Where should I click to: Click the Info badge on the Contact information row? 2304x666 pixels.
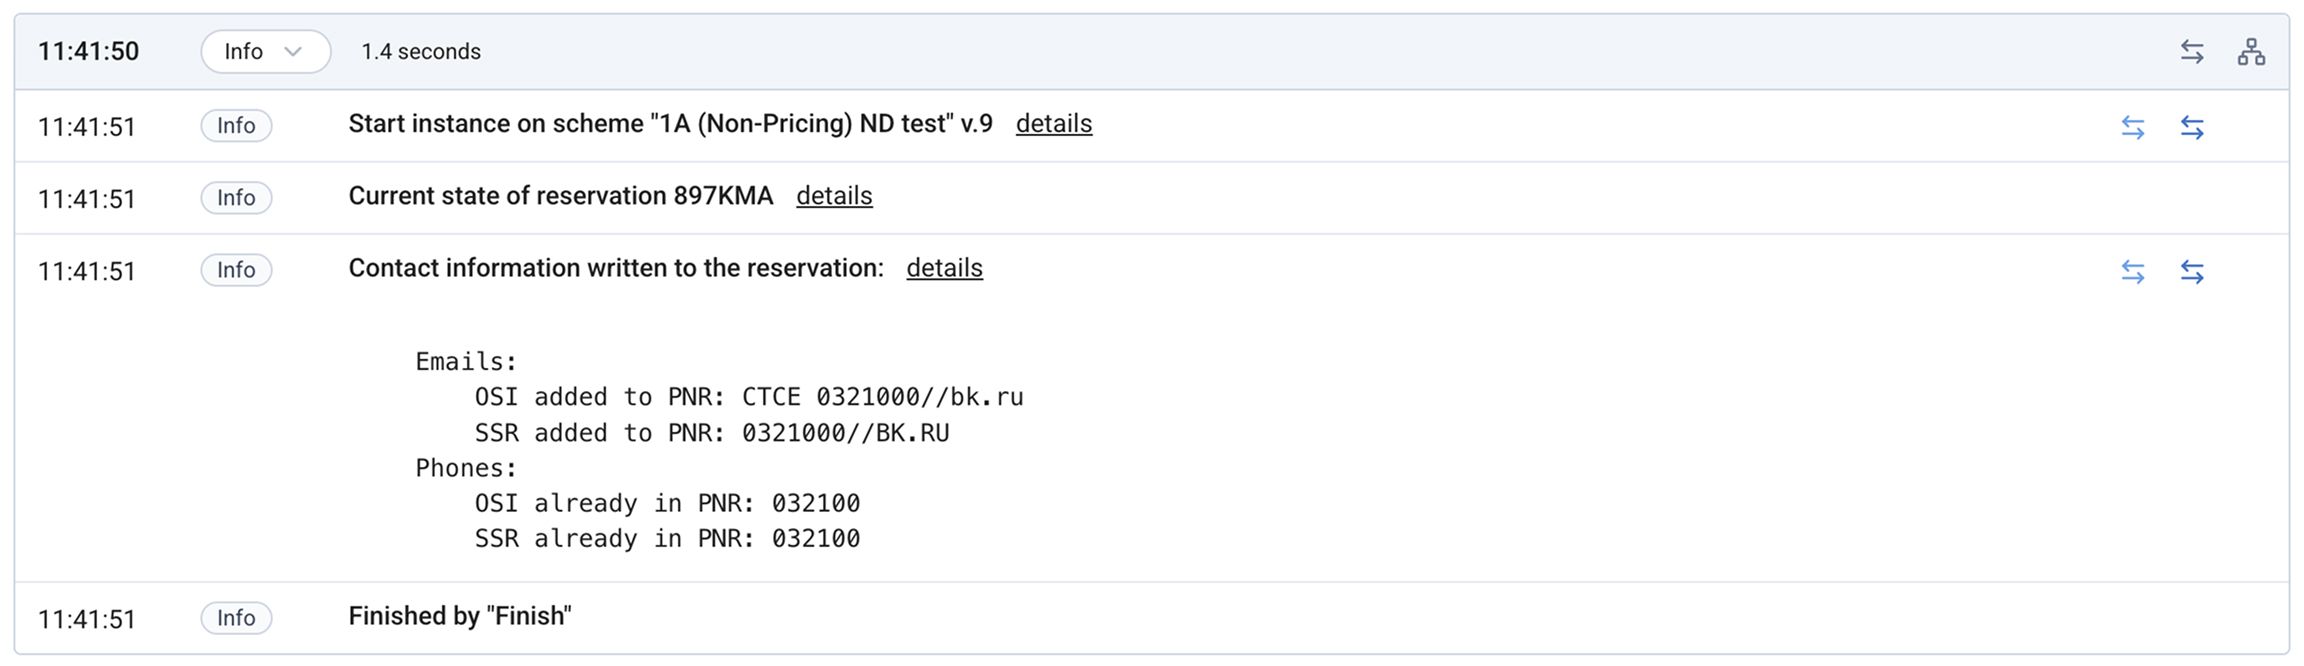coord(236,270)
